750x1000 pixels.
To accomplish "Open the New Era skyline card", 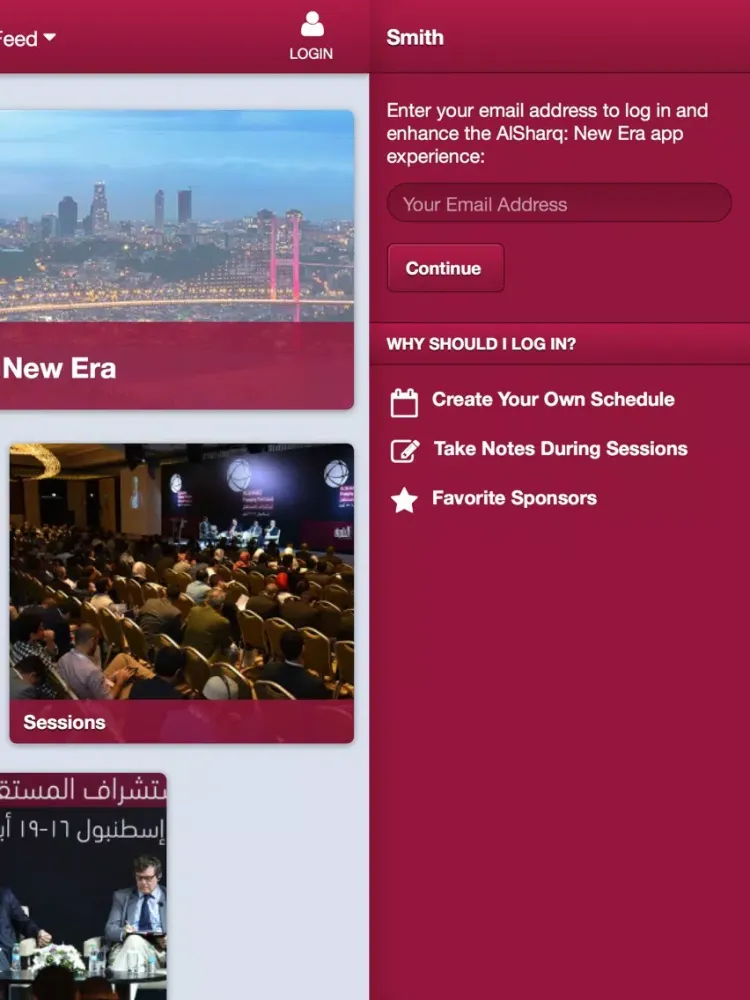I will pyautogui.click(x=177, y=260).
